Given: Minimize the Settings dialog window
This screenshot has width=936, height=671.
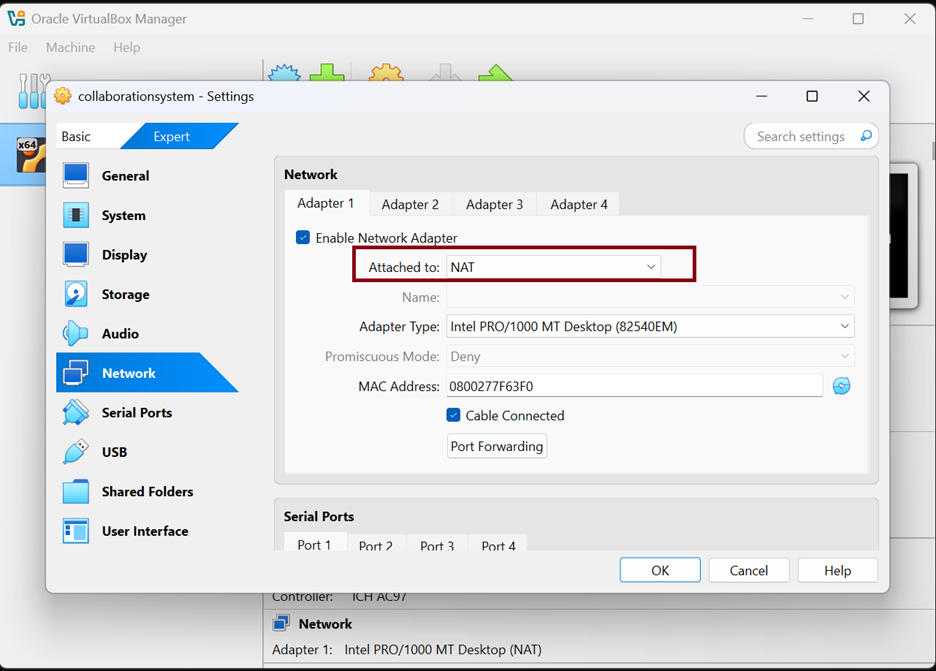Looking at the screenshot, I should point(762,96).
